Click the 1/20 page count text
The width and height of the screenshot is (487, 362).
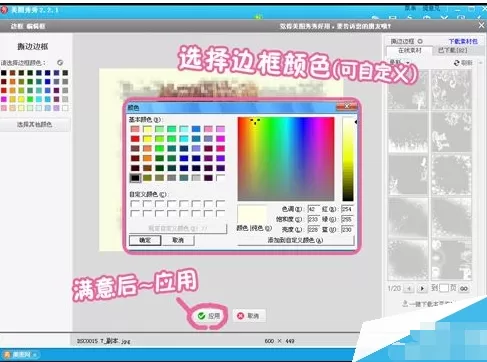[394, 288]
